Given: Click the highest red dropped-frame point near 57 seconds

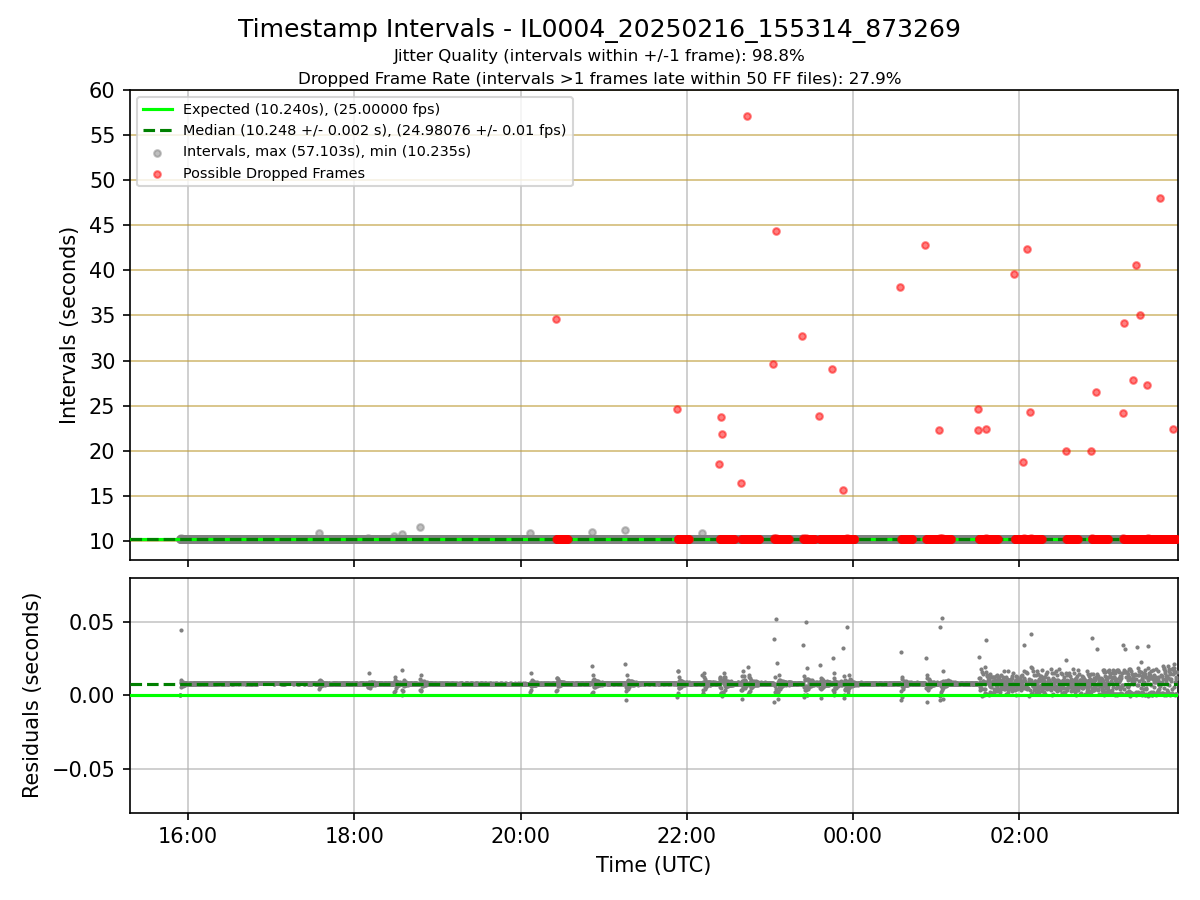Looking at the screenshot, I should click(747, 116).
